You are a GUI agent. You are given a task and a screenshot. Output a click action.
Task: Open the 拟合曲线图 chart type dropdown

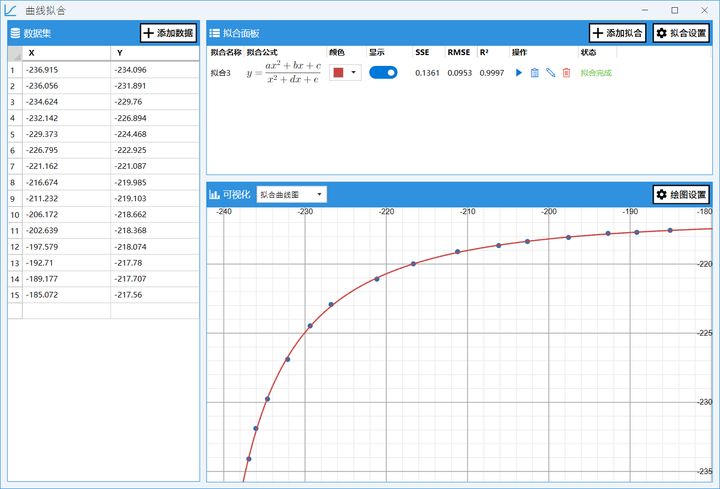292,195
